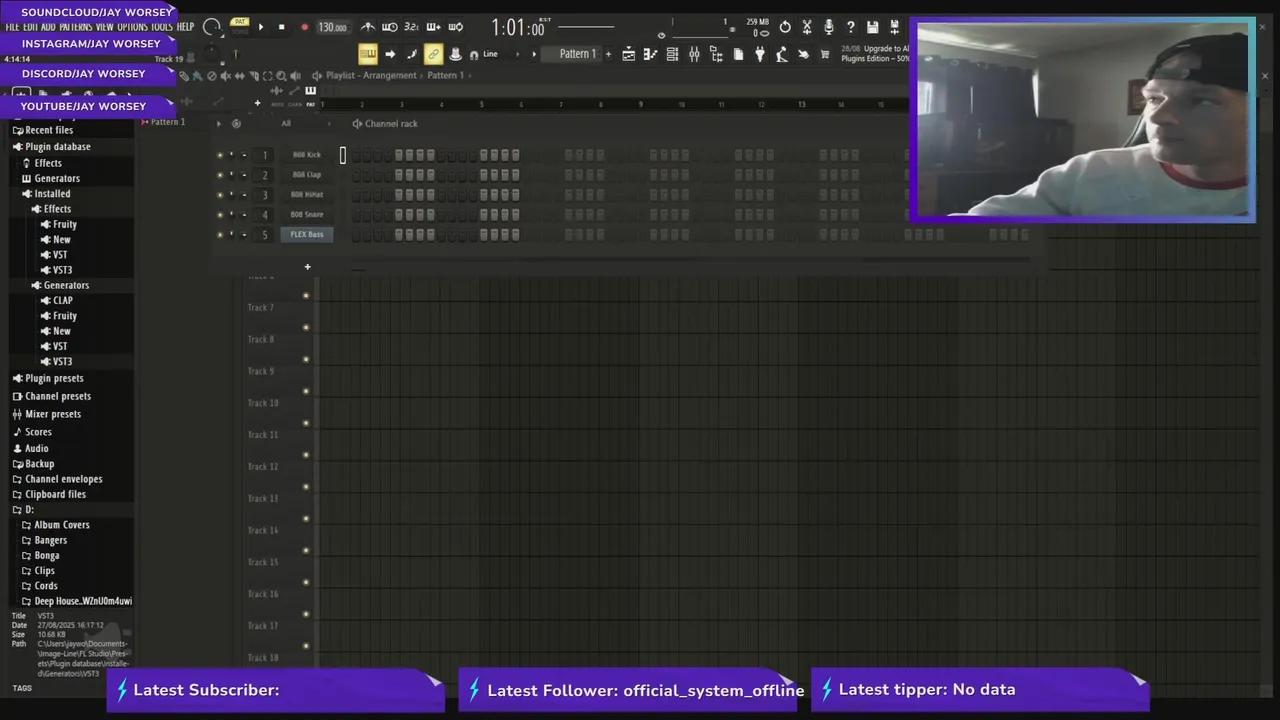Open the Mixer window icon
Viewport: 1280px width, 720px height.
(694, 54)
